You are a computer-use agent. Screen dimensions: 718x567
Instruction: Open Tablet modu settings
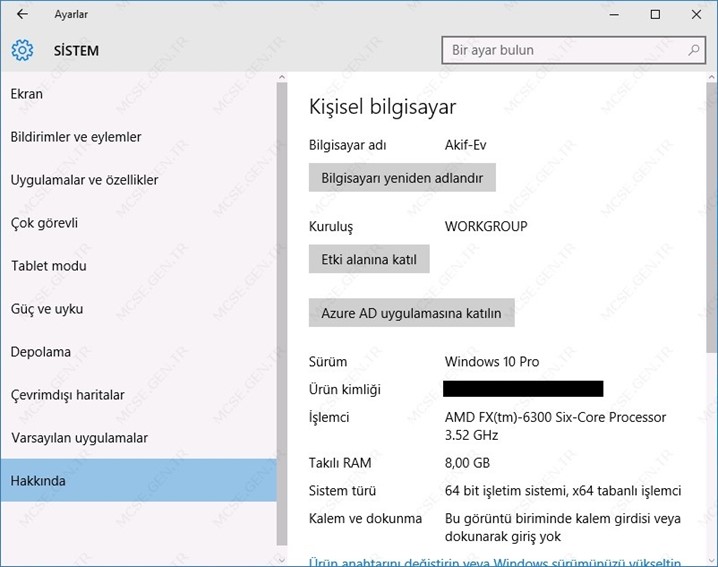click(138, 266)
